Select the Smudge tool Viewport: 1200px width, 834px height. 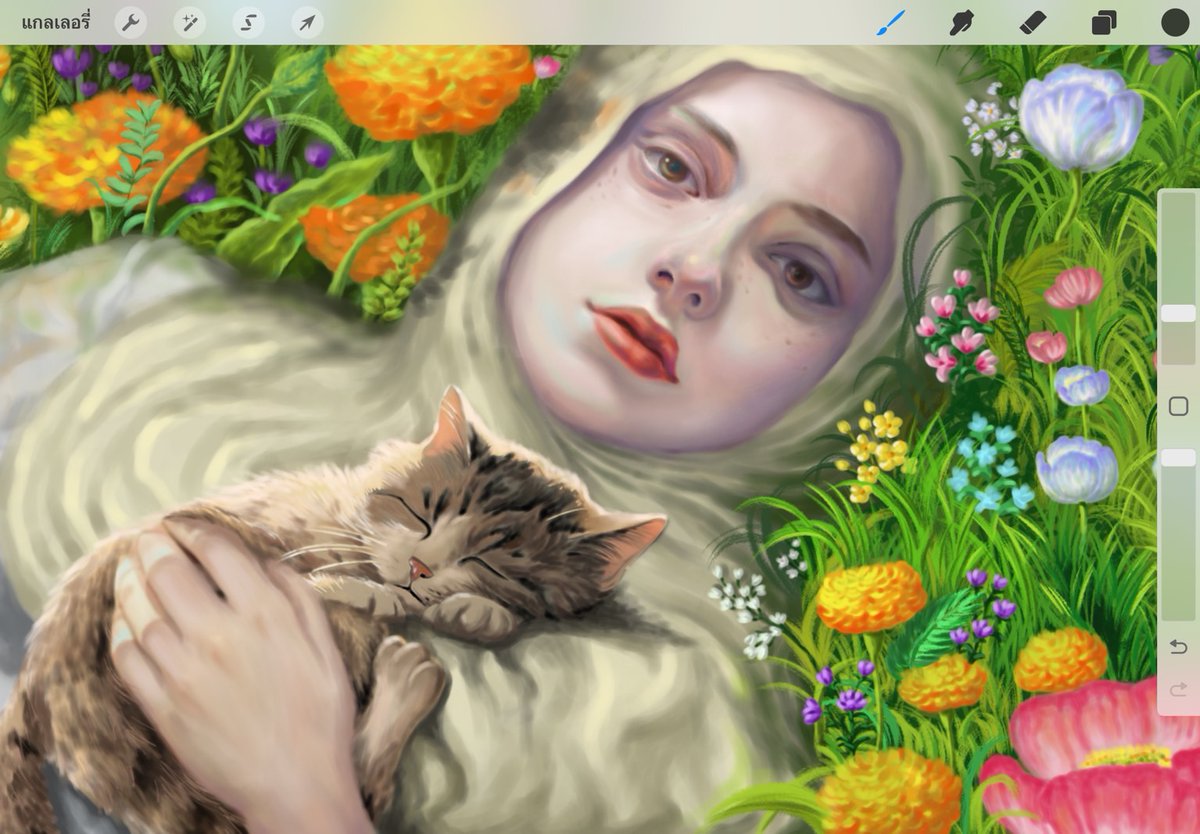pos(961,22)
